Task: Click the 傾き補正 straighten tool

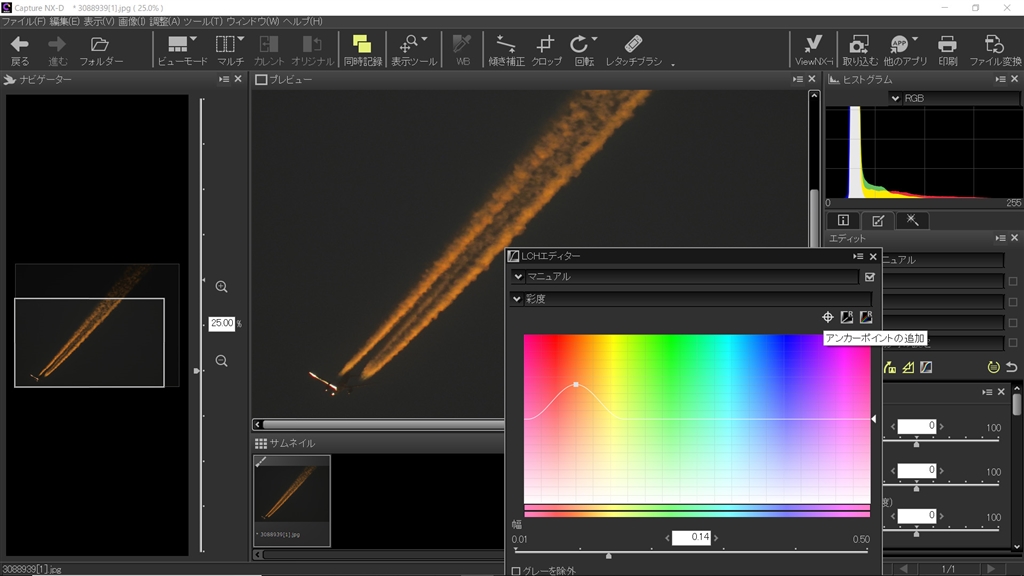Action: (x=506, y=50)
